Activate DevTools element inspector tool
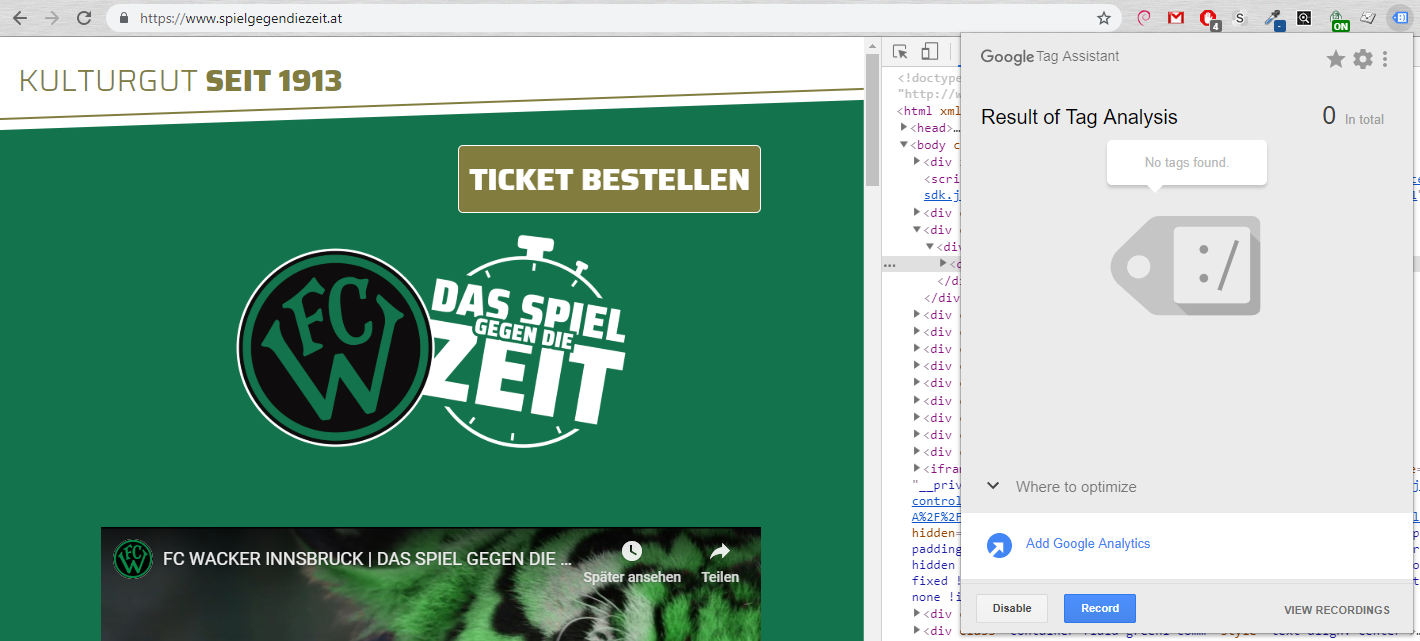The width and height of the screenshot is (1420, 641). pyautogui.click(x=901, y=52)
